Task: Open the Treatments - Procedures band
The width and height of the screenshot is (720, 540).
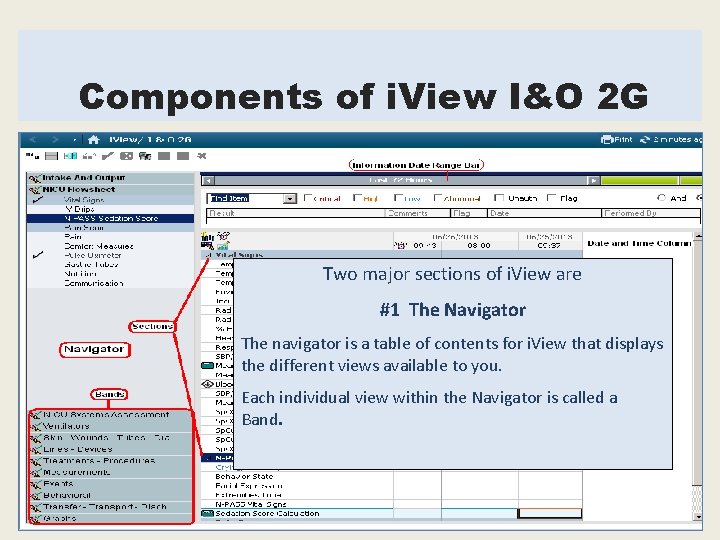Action: pyautogui.click(x=111, y=461)
